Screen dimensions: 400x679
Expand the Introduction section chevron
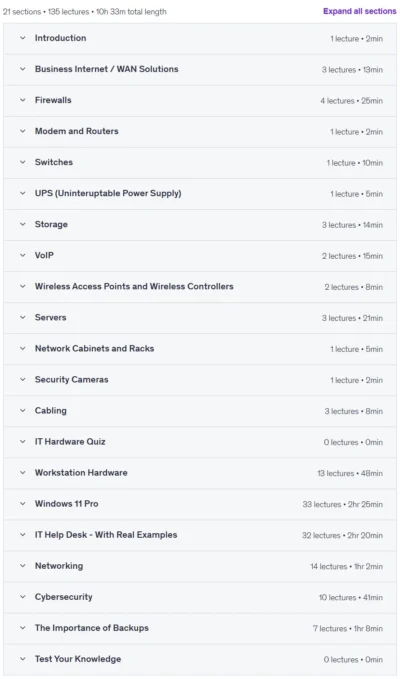[23, 38]
